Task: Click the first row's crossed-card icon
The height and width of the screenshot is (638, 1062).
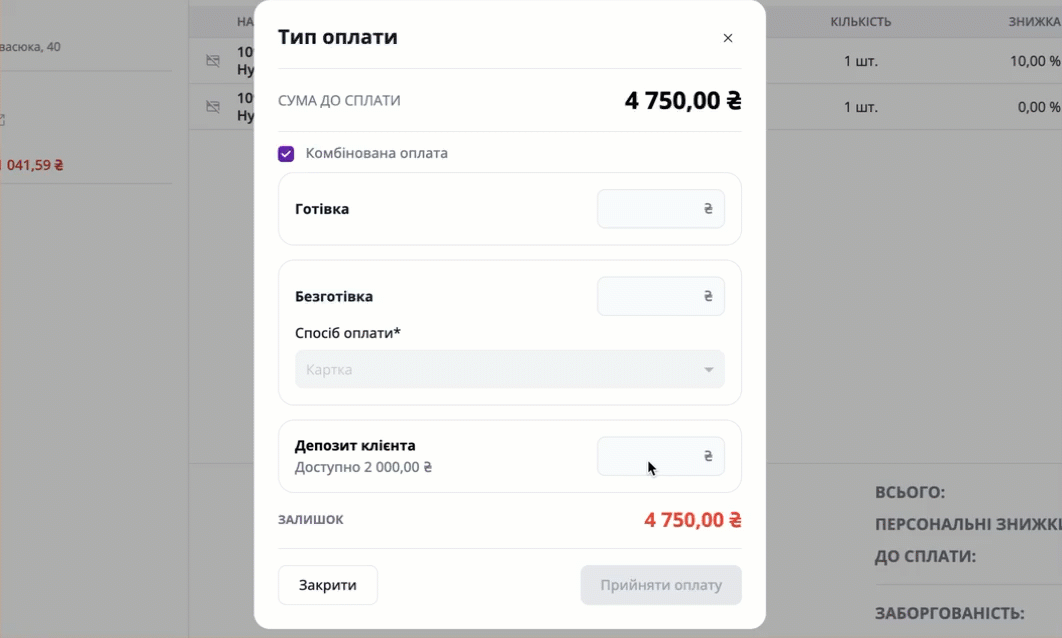Action: (213, 61)
